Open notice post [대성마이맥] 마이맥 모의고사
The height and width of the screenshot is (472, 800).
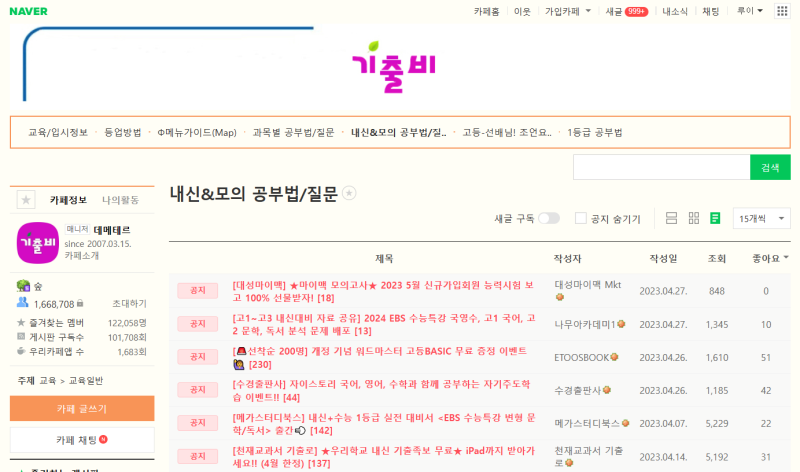point(383,291)
